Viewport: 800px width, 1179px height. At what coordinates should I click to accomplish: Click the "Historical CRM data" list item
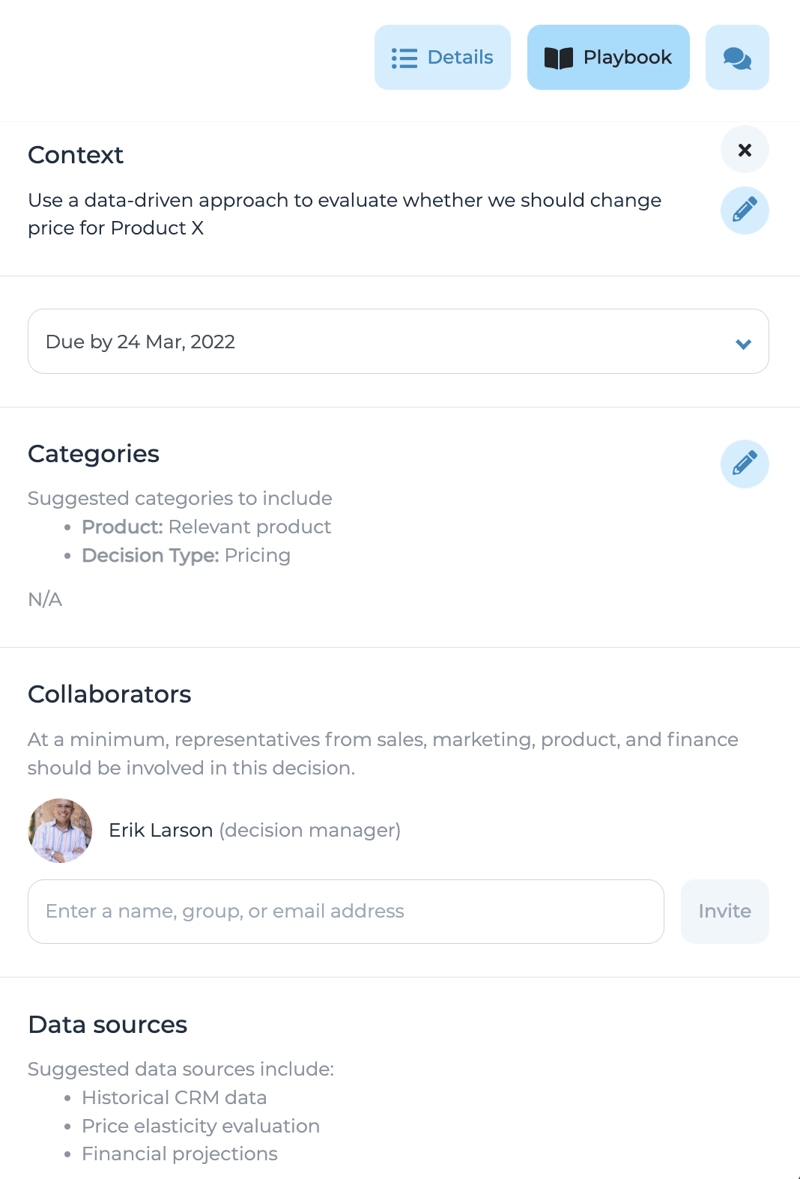pyautogui.click(x=174, y=1097)
